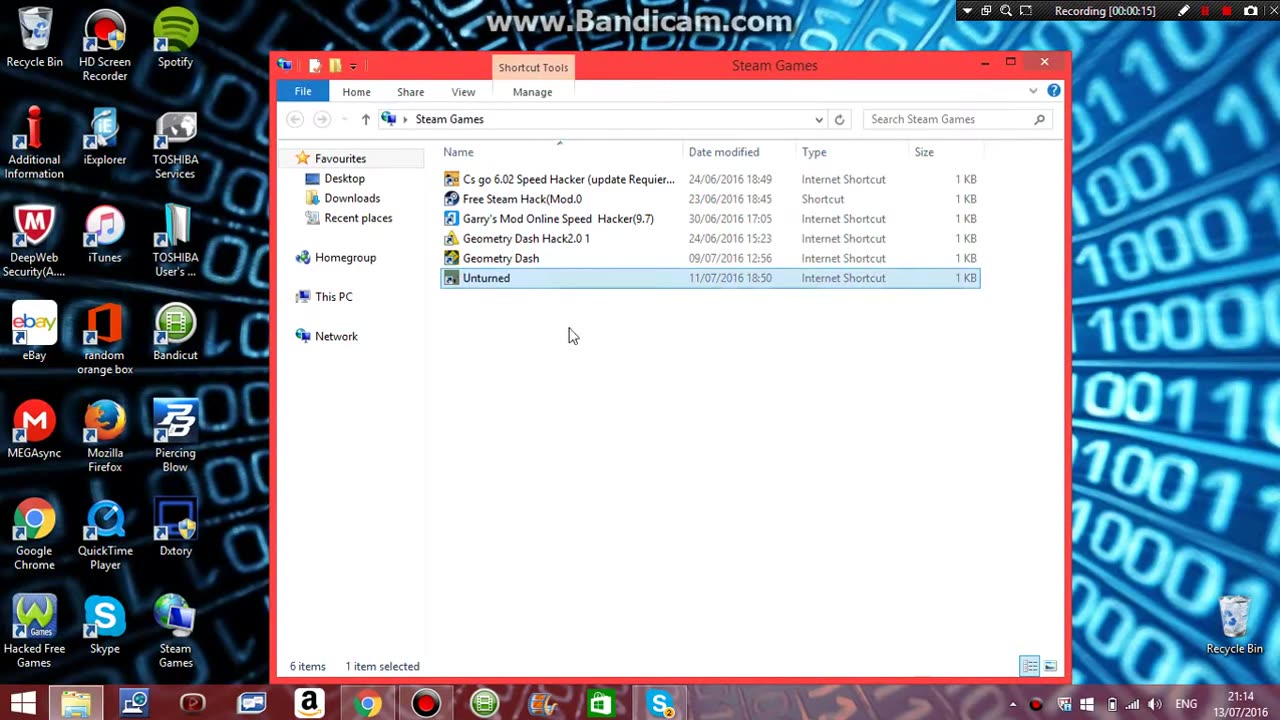Open the Share ribbon tab
The height and width of the screenshot is (720, 1280).
tap(410, 92)
